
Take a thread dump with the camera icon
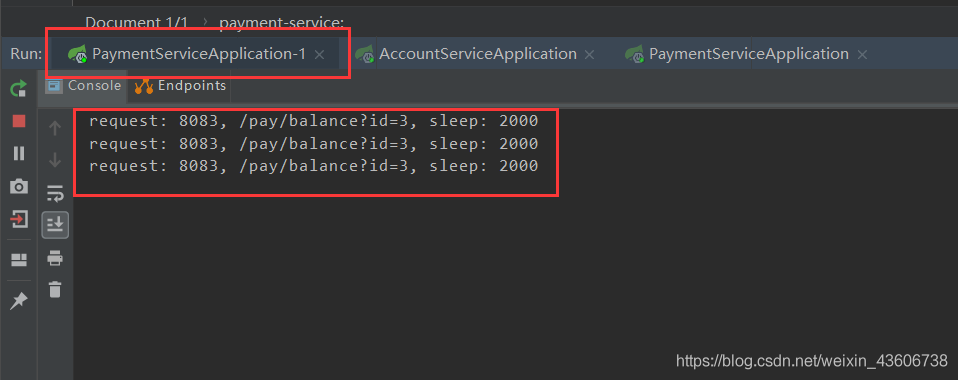pos(19,186)
